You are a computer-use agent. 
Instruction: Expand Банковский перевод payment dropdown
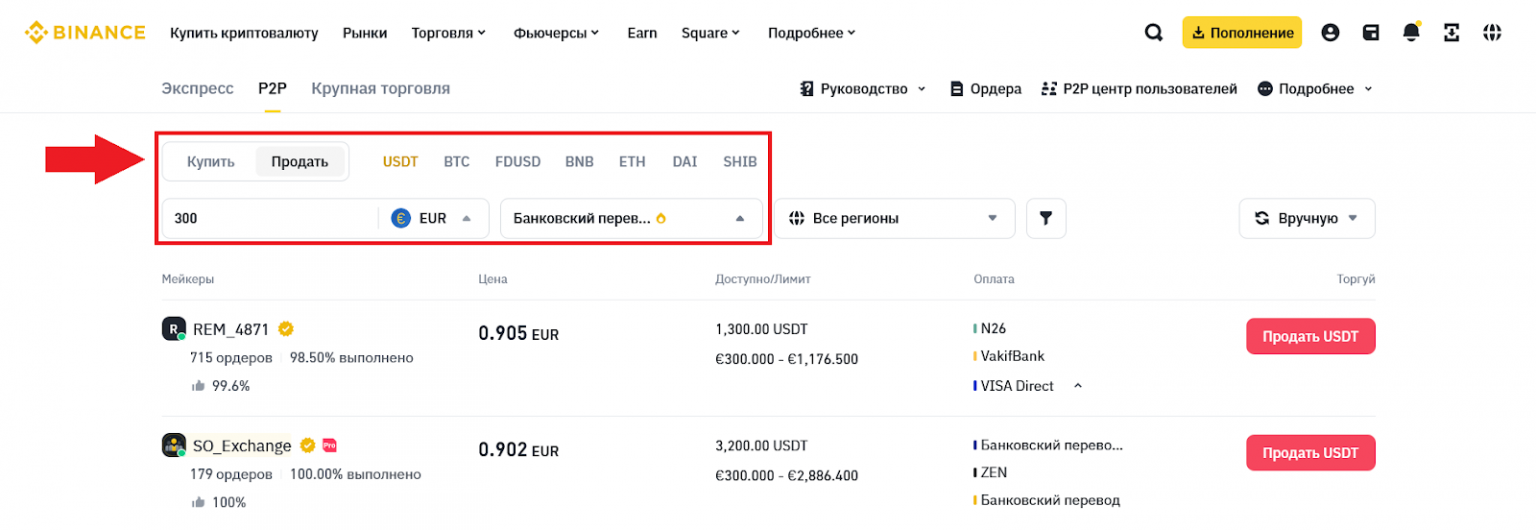(x=630, y=218)
